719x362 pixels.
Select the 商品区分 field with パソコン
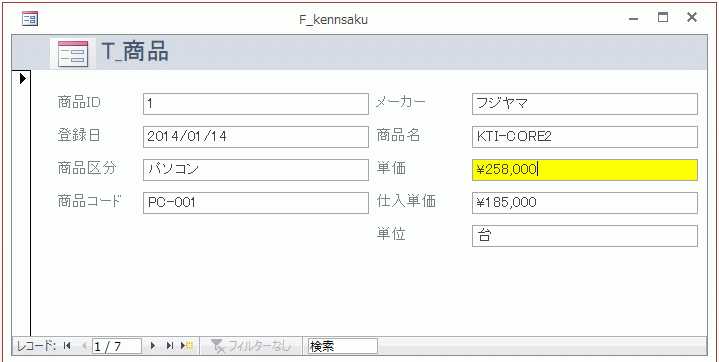point(256,170)
